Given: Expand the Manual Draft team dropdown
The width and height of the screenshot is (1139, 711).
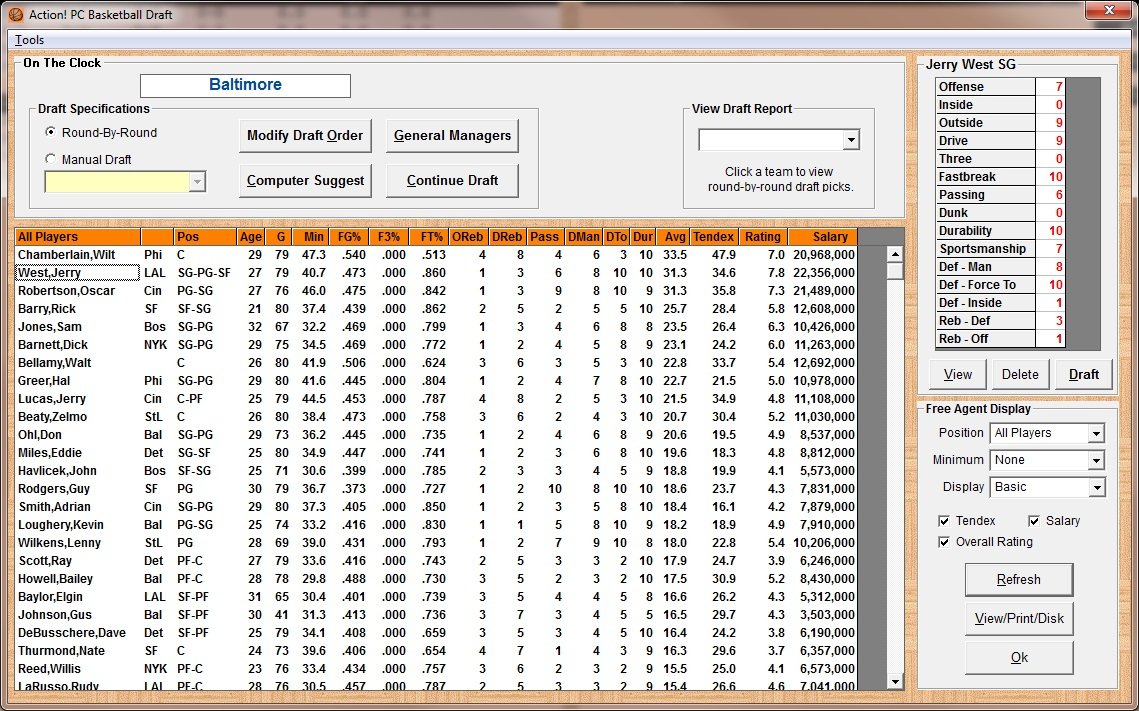Looking at the screenshot, I should coord(197,181).
